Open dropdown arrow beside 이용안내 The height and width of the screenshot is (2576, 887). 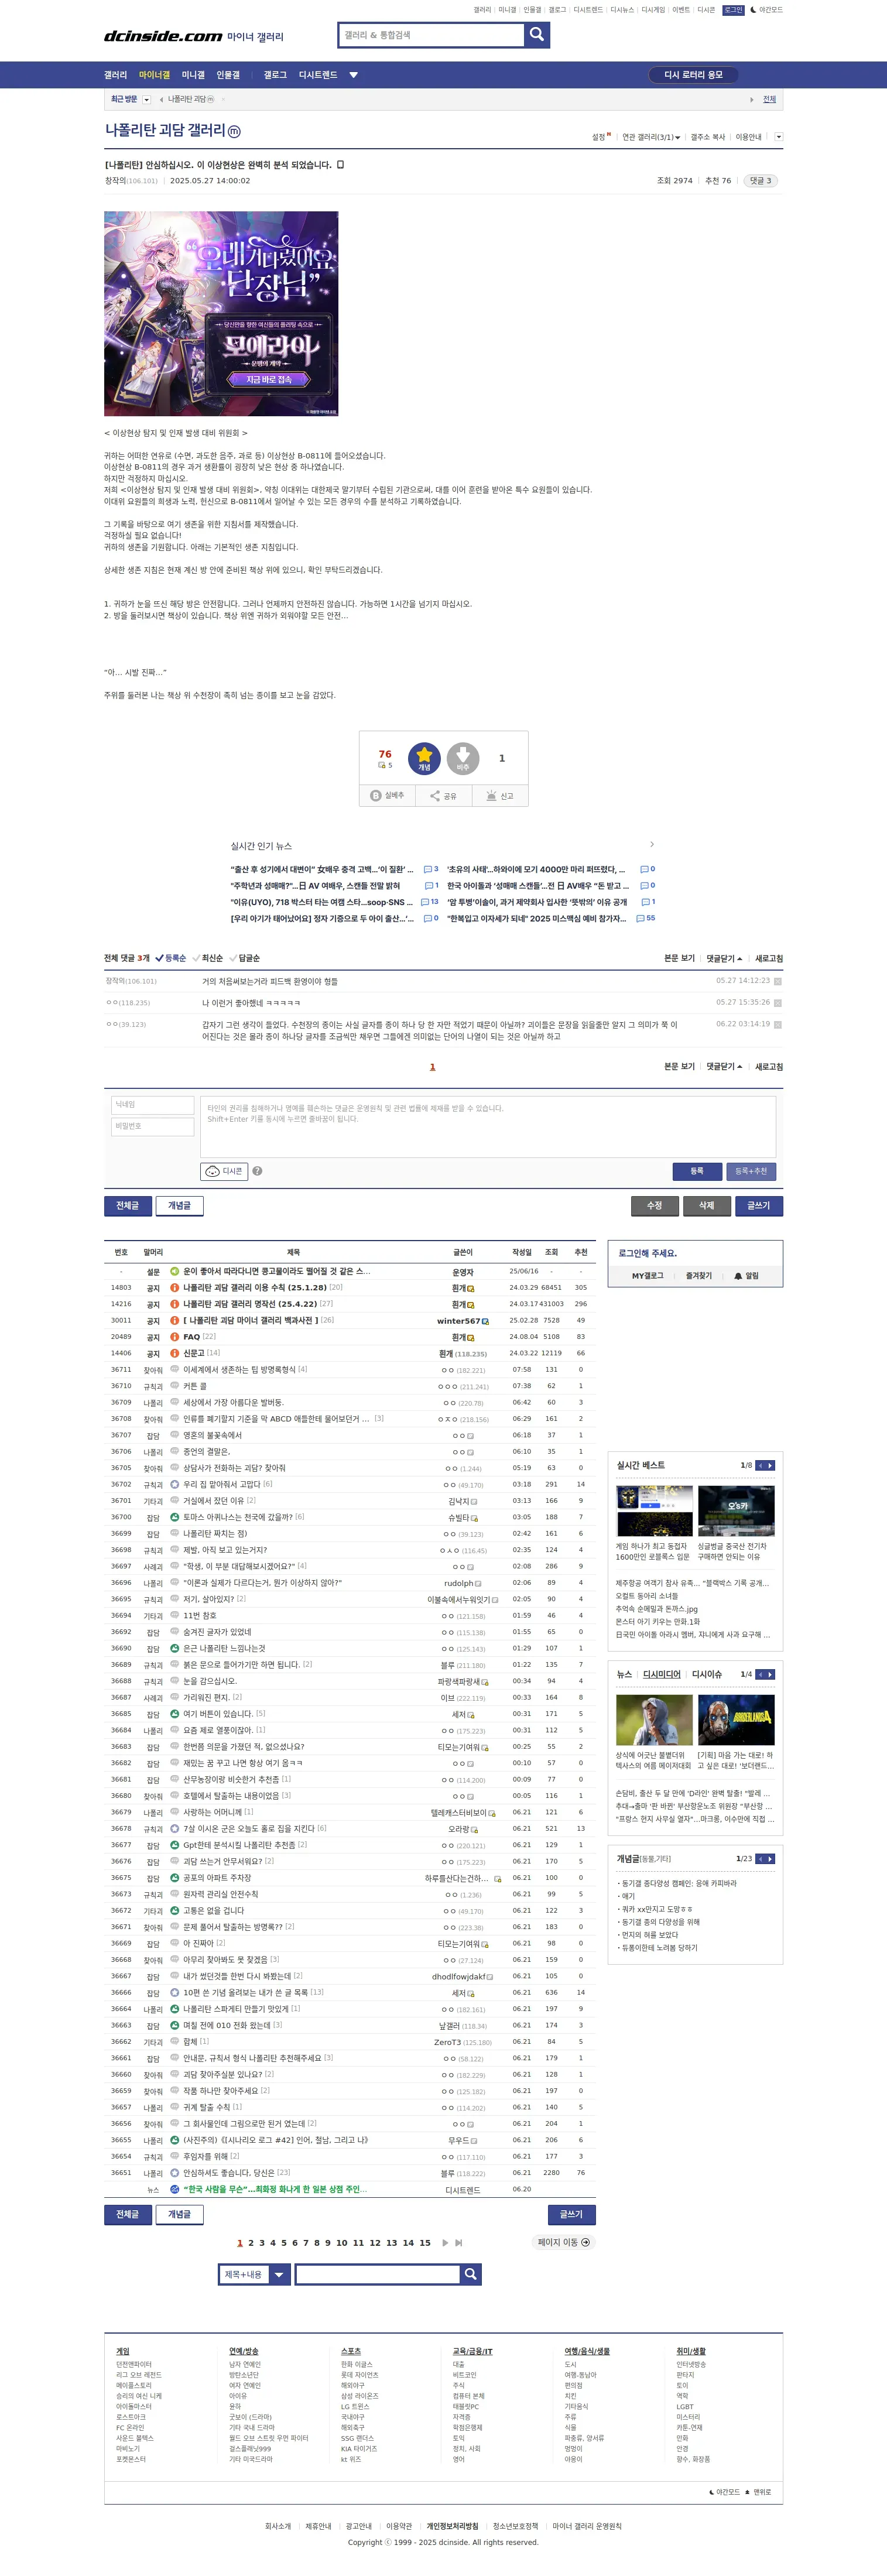click(x=778, y=137)
